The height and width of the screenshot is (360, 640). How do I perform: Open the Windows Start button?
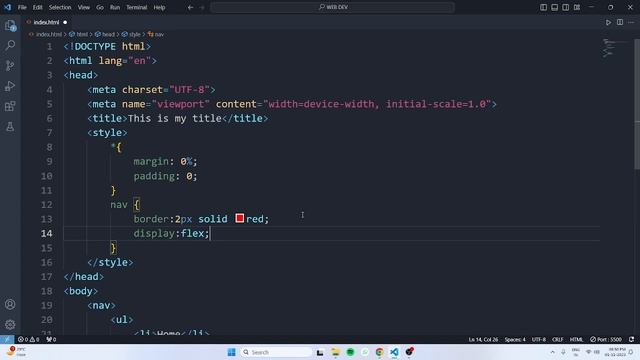(231, 352)
